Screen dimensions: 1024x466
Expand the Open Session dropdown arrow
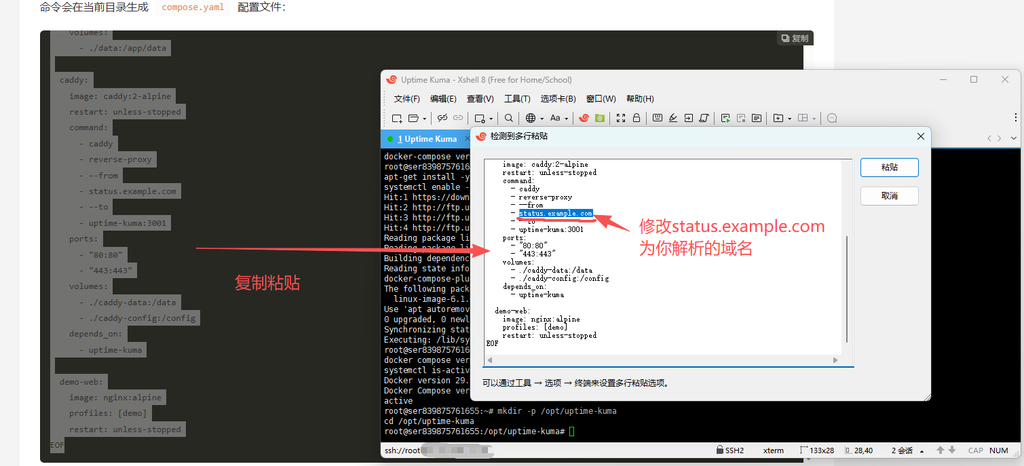click(424, 119)
